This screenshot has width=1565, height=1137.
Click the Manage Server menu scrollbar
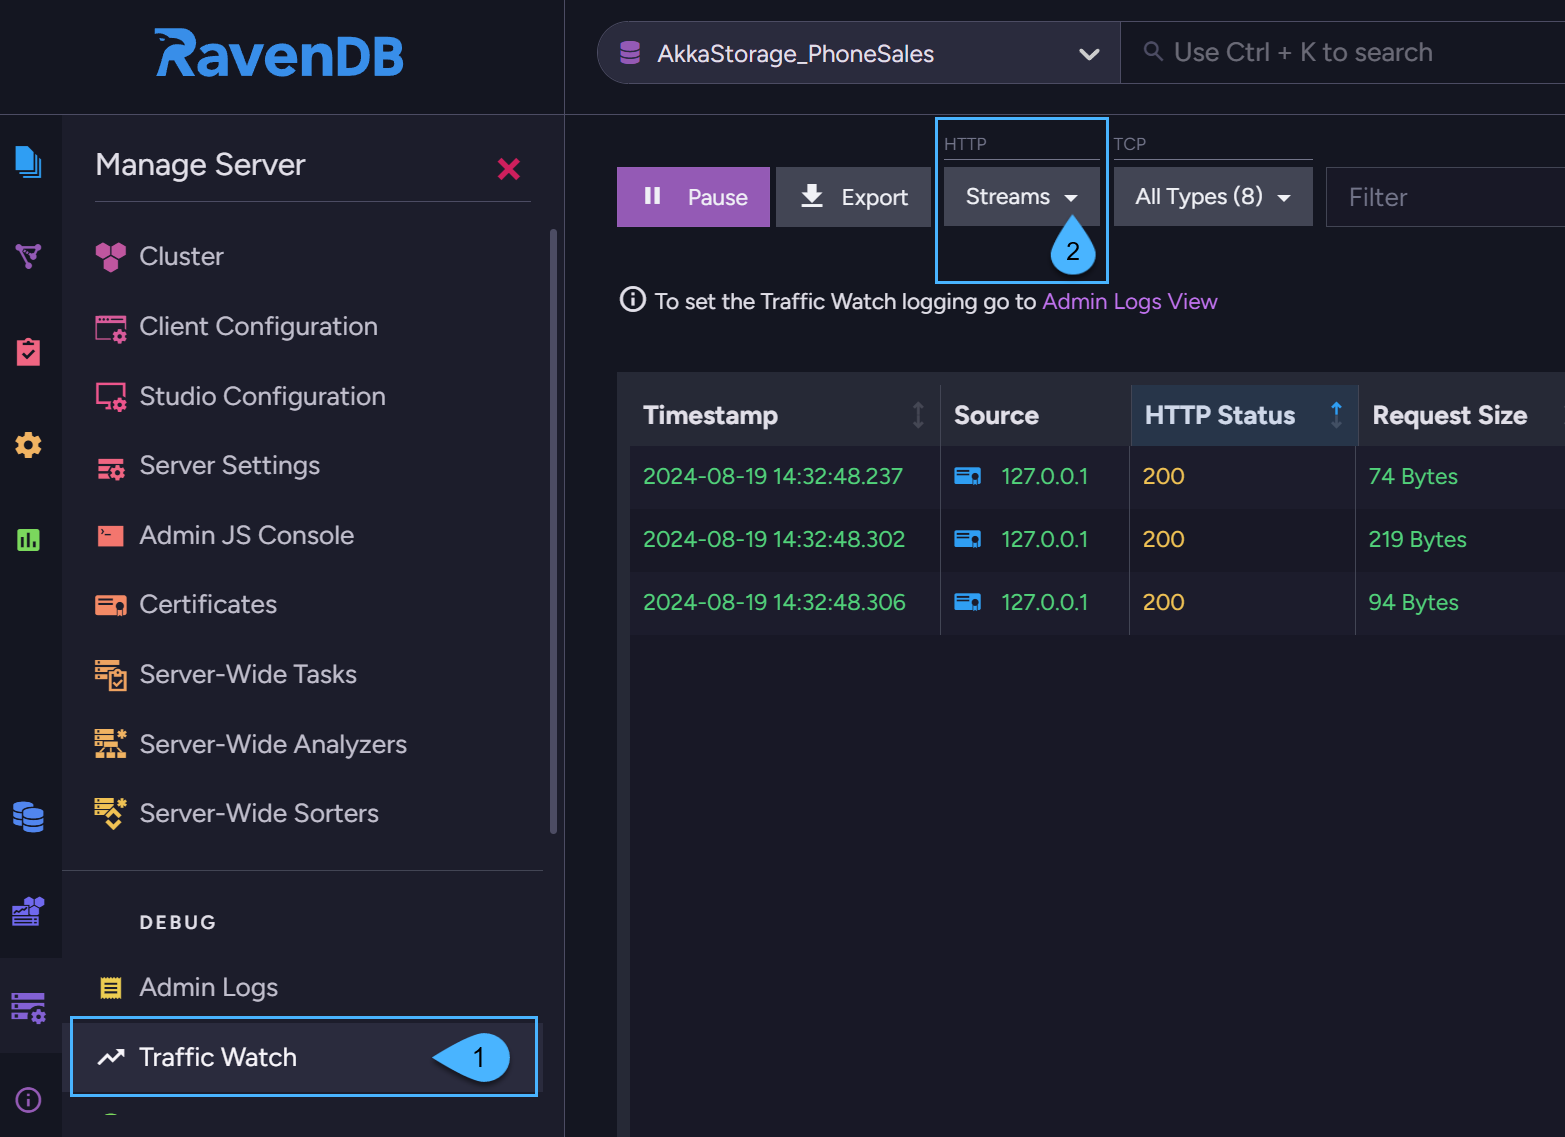click(554, 531)
